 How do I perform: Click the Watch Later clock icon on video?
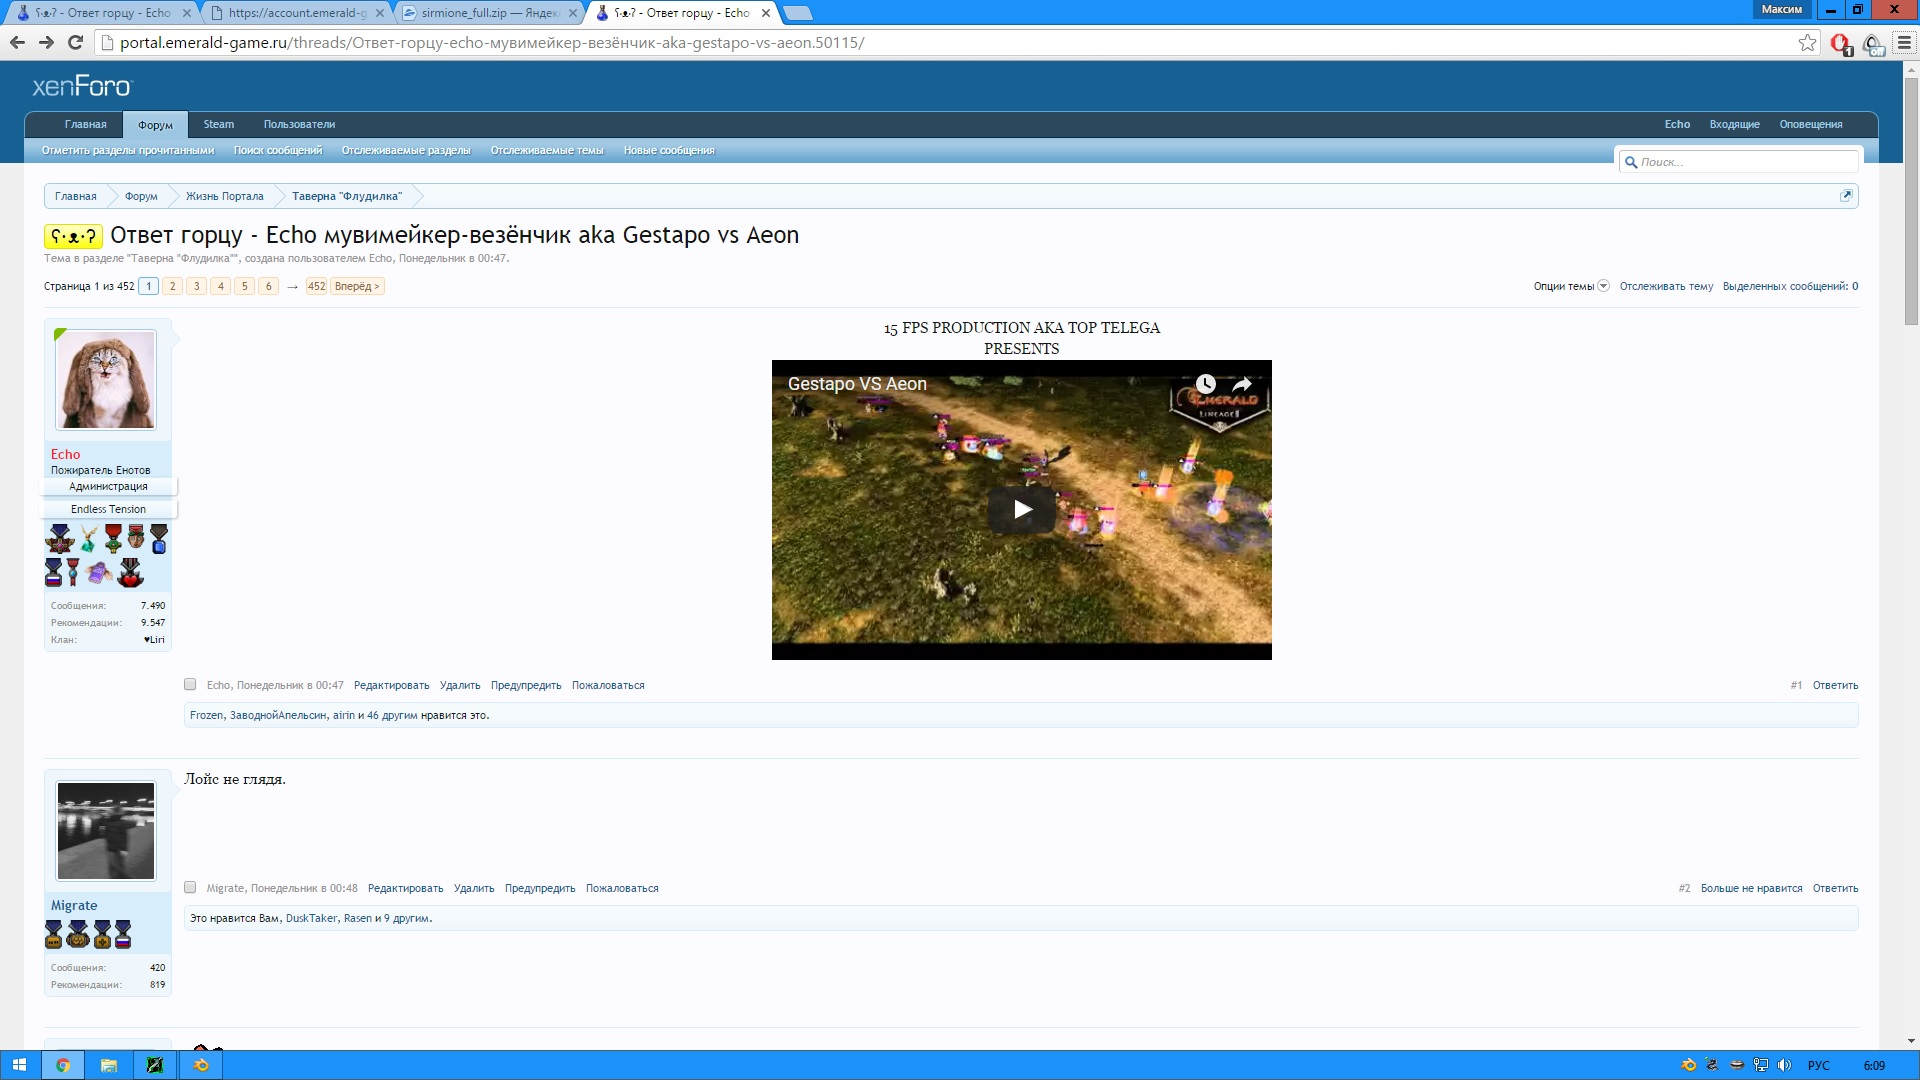pyautogui.click(x=1206, y=384)
